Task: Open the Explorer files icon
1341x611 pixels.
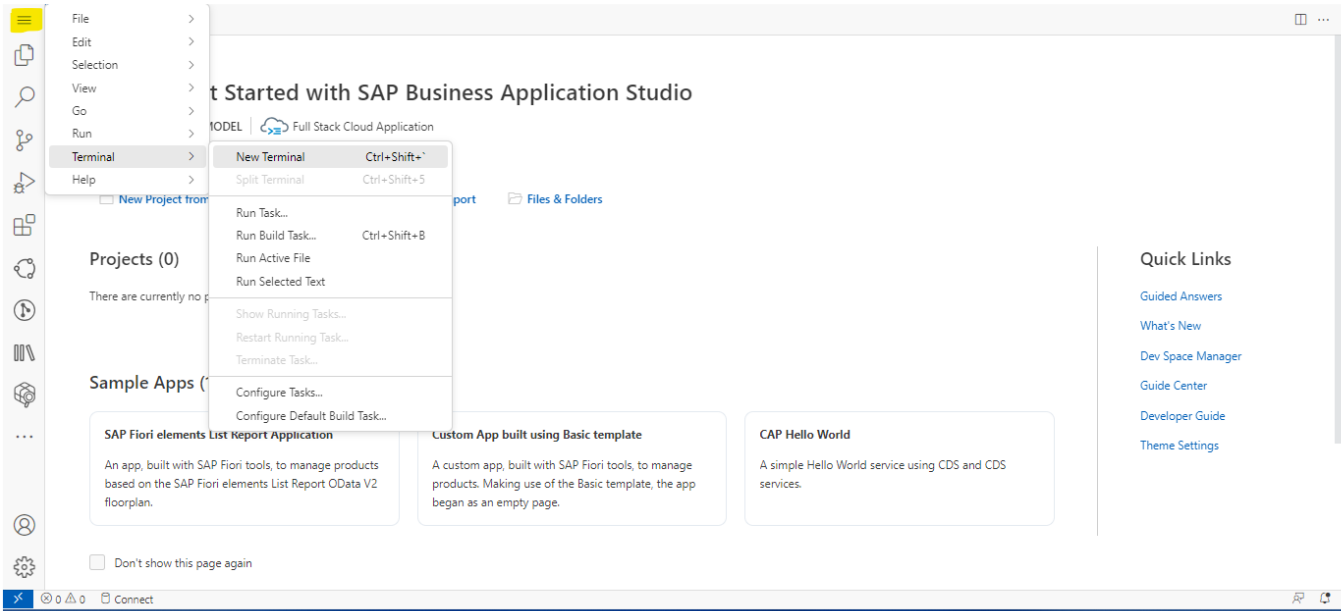Action: (24, 56)
